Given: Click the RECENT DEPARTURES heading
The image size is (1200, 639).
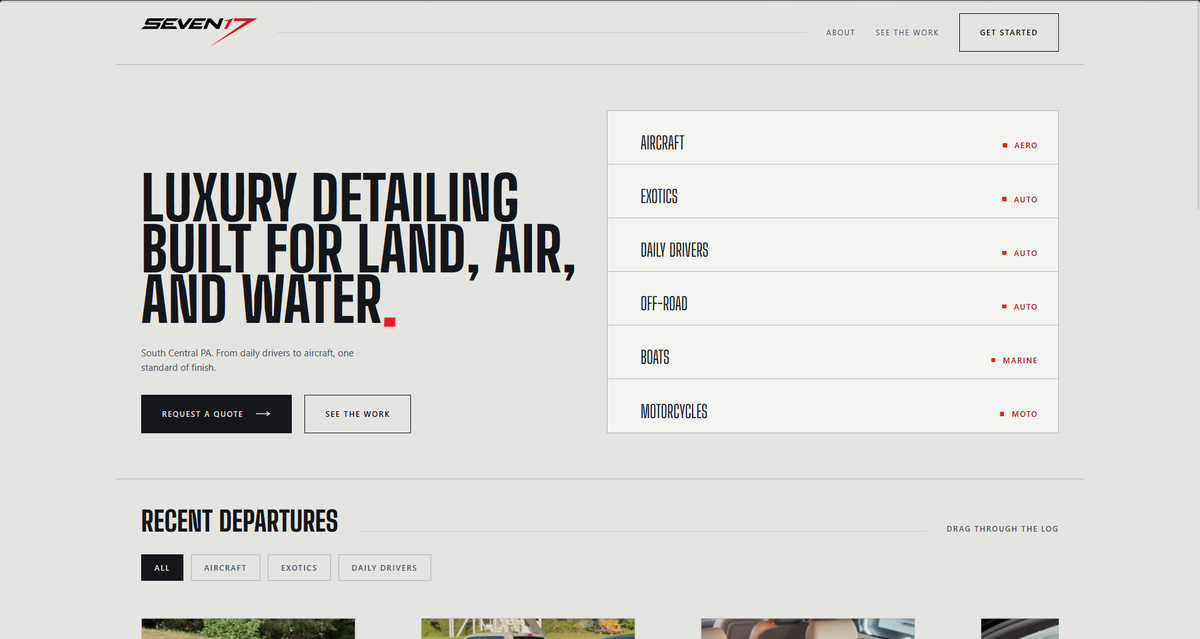Looking at the screenshot, I should 240,521.
